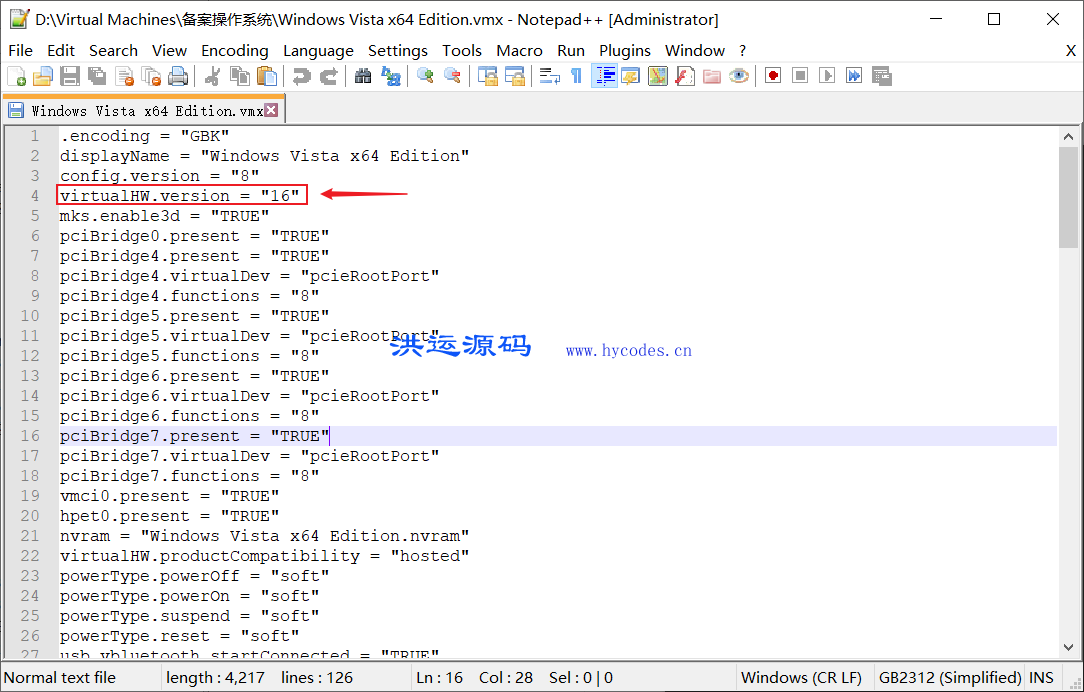The image size is (1084, 692).
Task: Stop macro recording
Action: pyautogui.click(x=800, y=76)
